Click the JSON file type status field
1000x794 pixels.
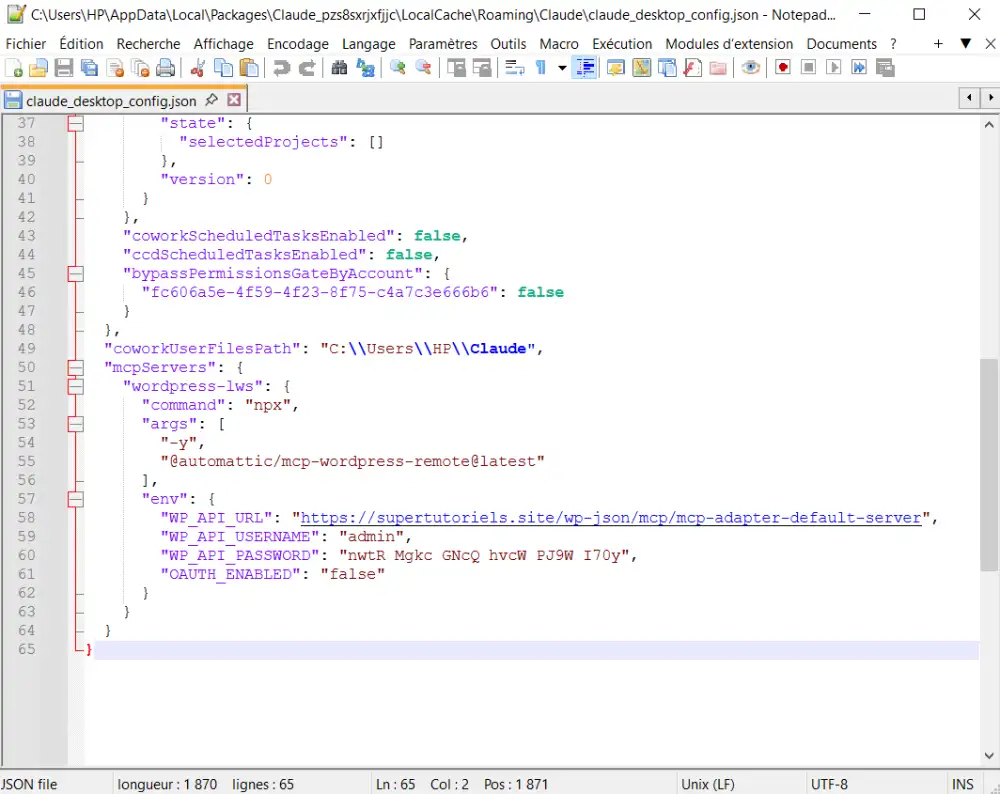click(x=29, y=784)
